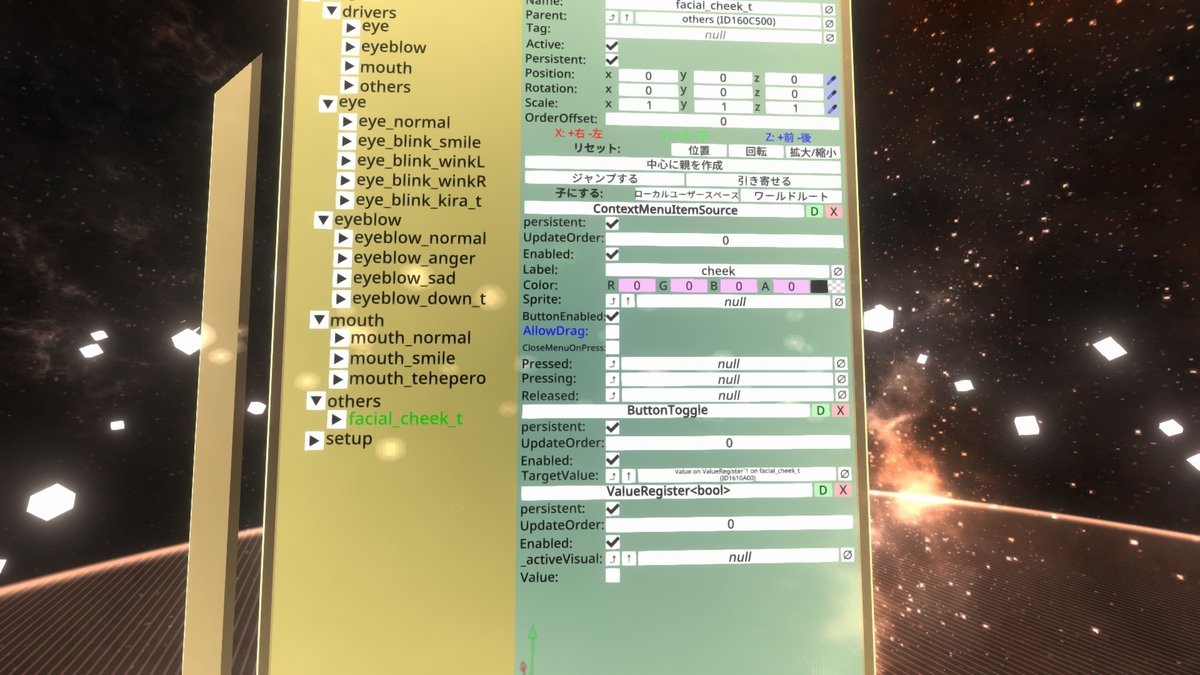Clear the Released field with the null icon
Screen dimensions: 1200x675
(840, 396)
